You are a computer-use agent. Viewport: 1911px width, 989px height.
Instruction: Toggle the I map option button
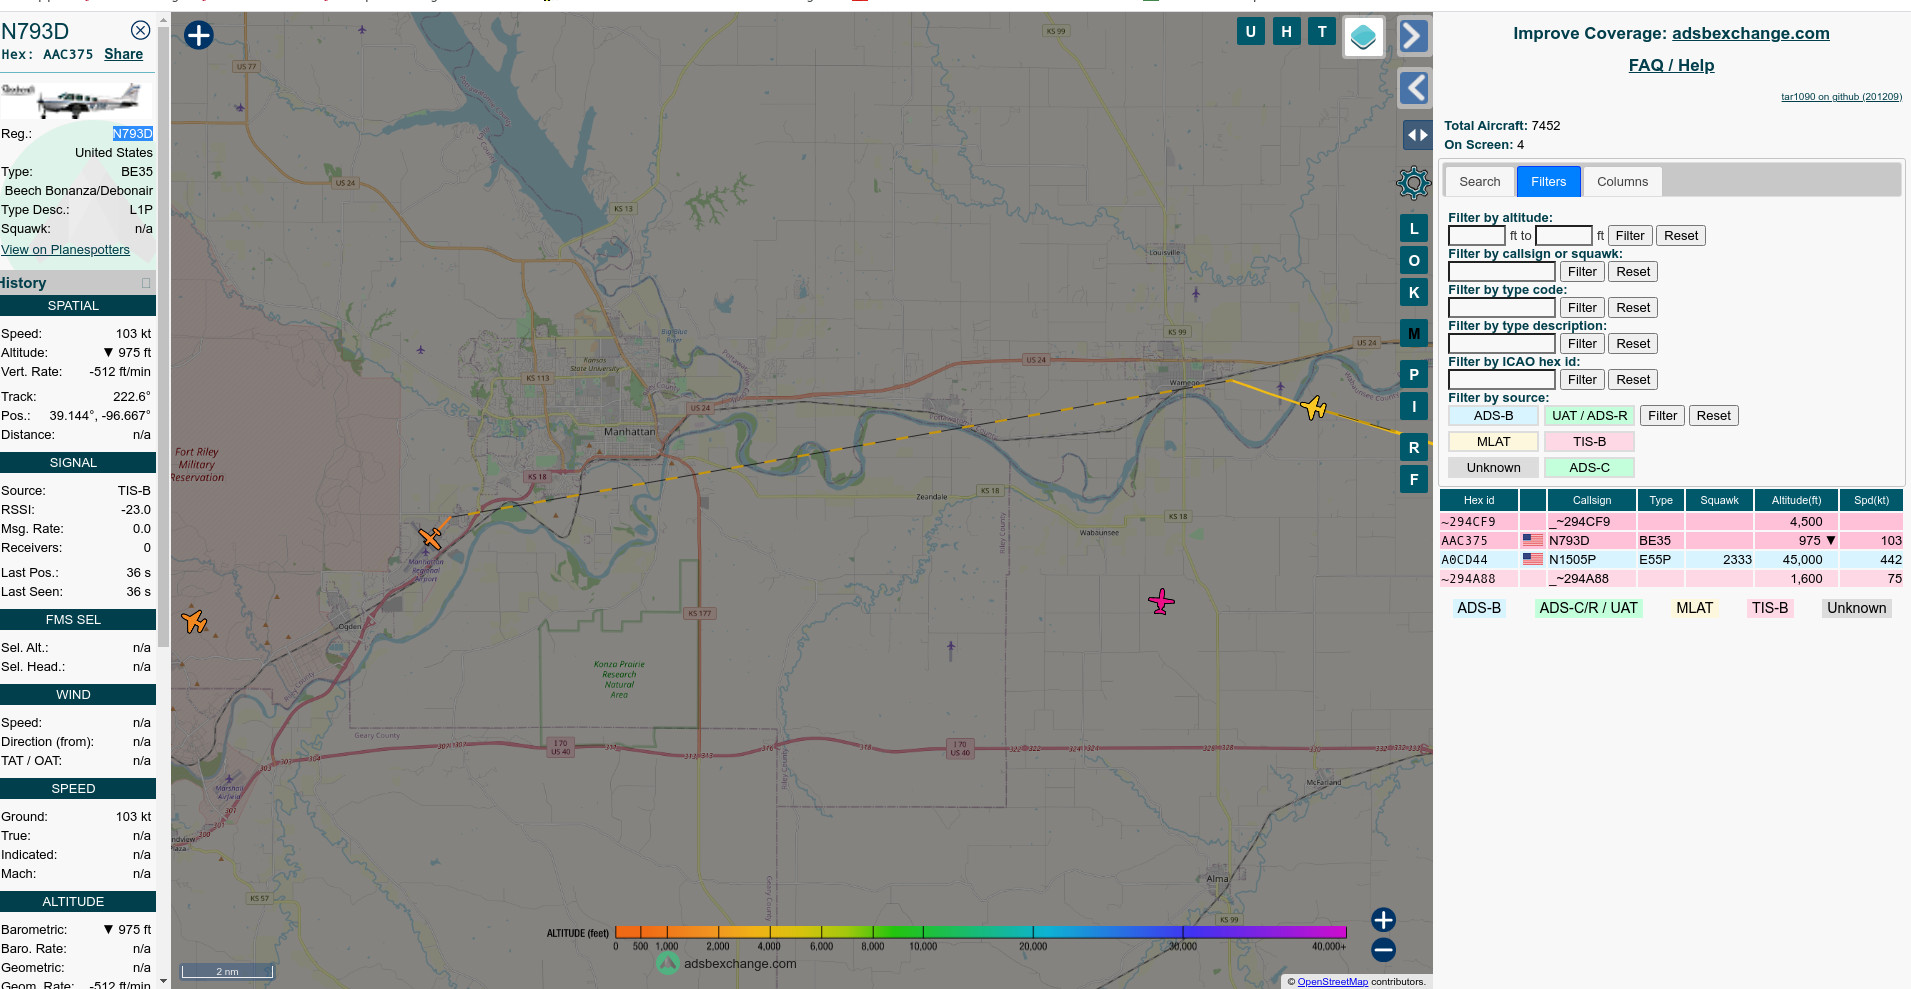pyautogui.click(x=1413, y=406)
